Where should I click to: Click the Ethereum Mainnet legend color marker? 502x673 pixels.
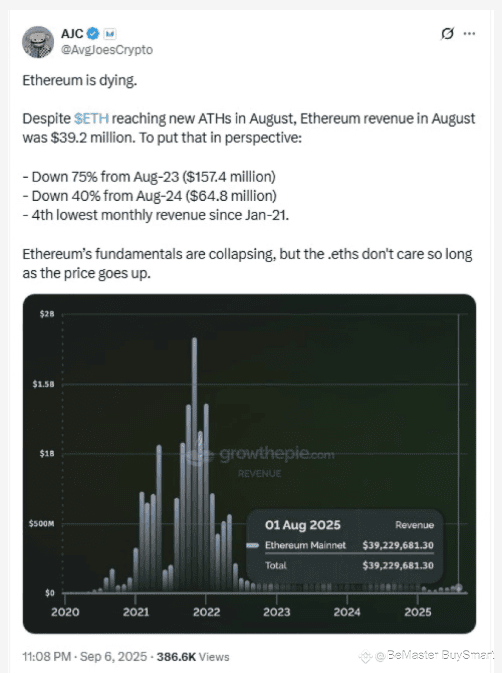coord(253,545)
